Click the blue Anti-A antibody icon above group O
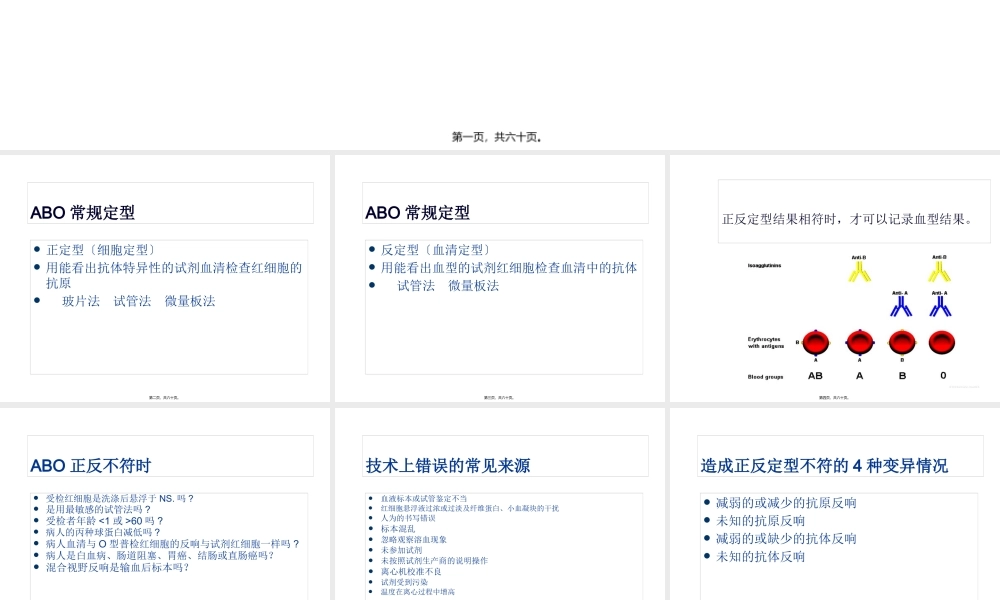This screenshot has width=1000, height=600. (939, 308)
